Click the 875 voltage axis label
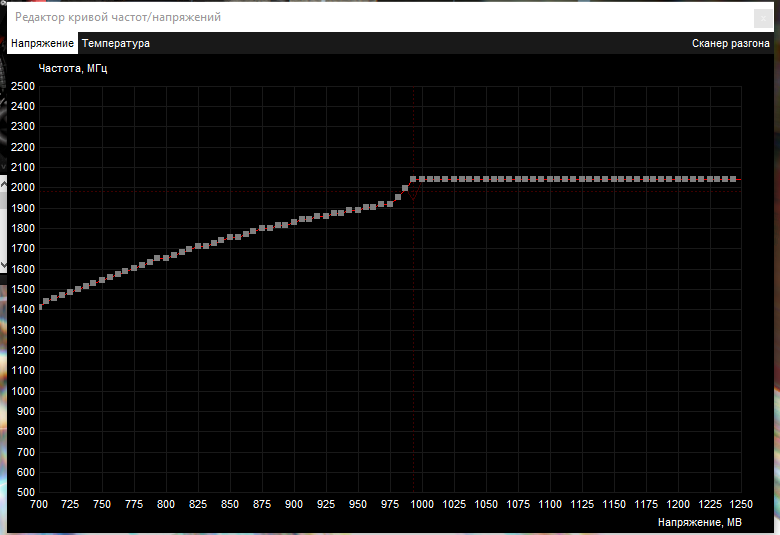Screen dimensions: 780x535 pos(262,504)
